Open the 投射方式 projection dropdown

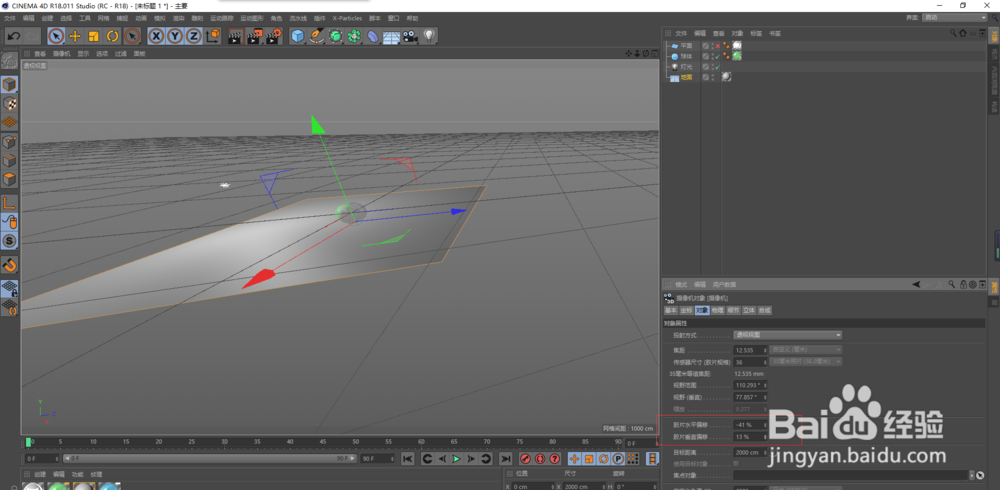click(788, 335)
